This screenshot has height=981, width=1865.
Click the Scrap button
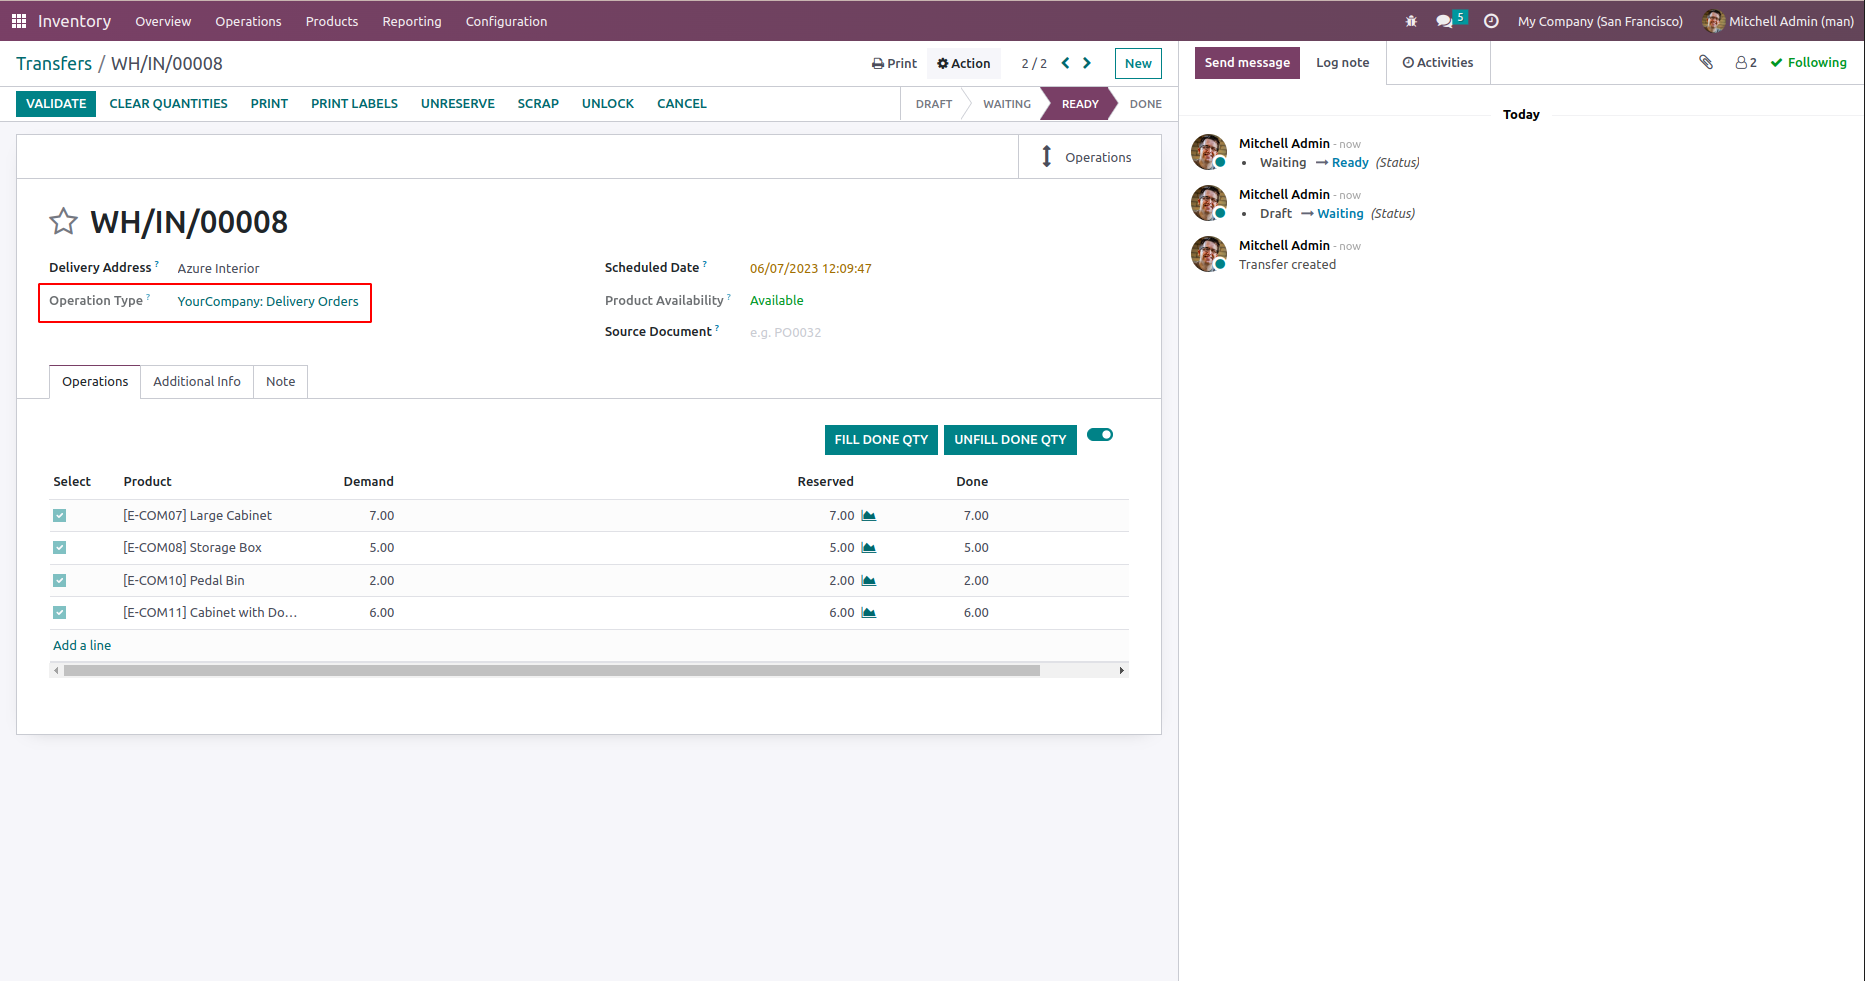pyautogui.click(x=538, y=104)
